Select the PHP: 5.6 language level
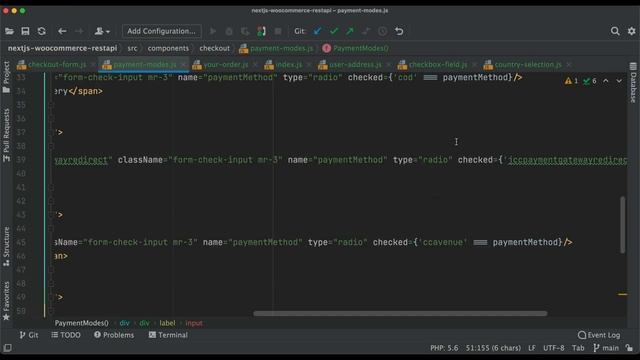 pyautogui.click(x=444, y=348)
